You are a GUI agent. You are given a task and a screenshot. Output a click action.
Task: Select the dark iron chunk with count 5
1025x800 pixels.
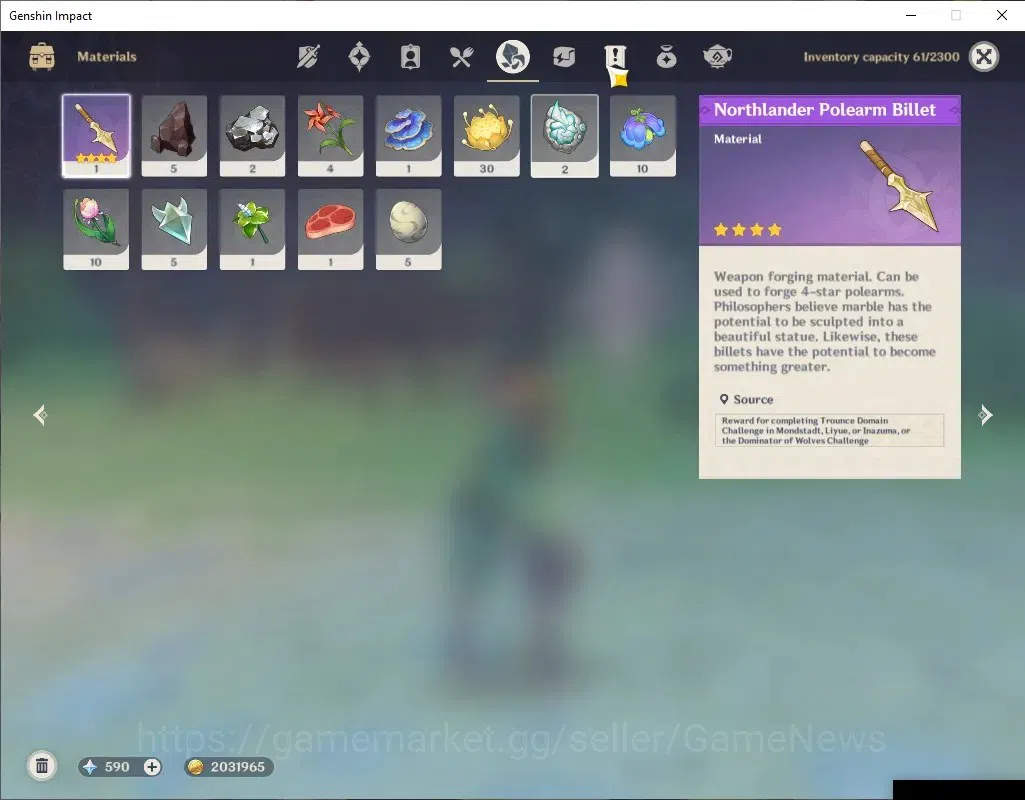click(174, 136)
